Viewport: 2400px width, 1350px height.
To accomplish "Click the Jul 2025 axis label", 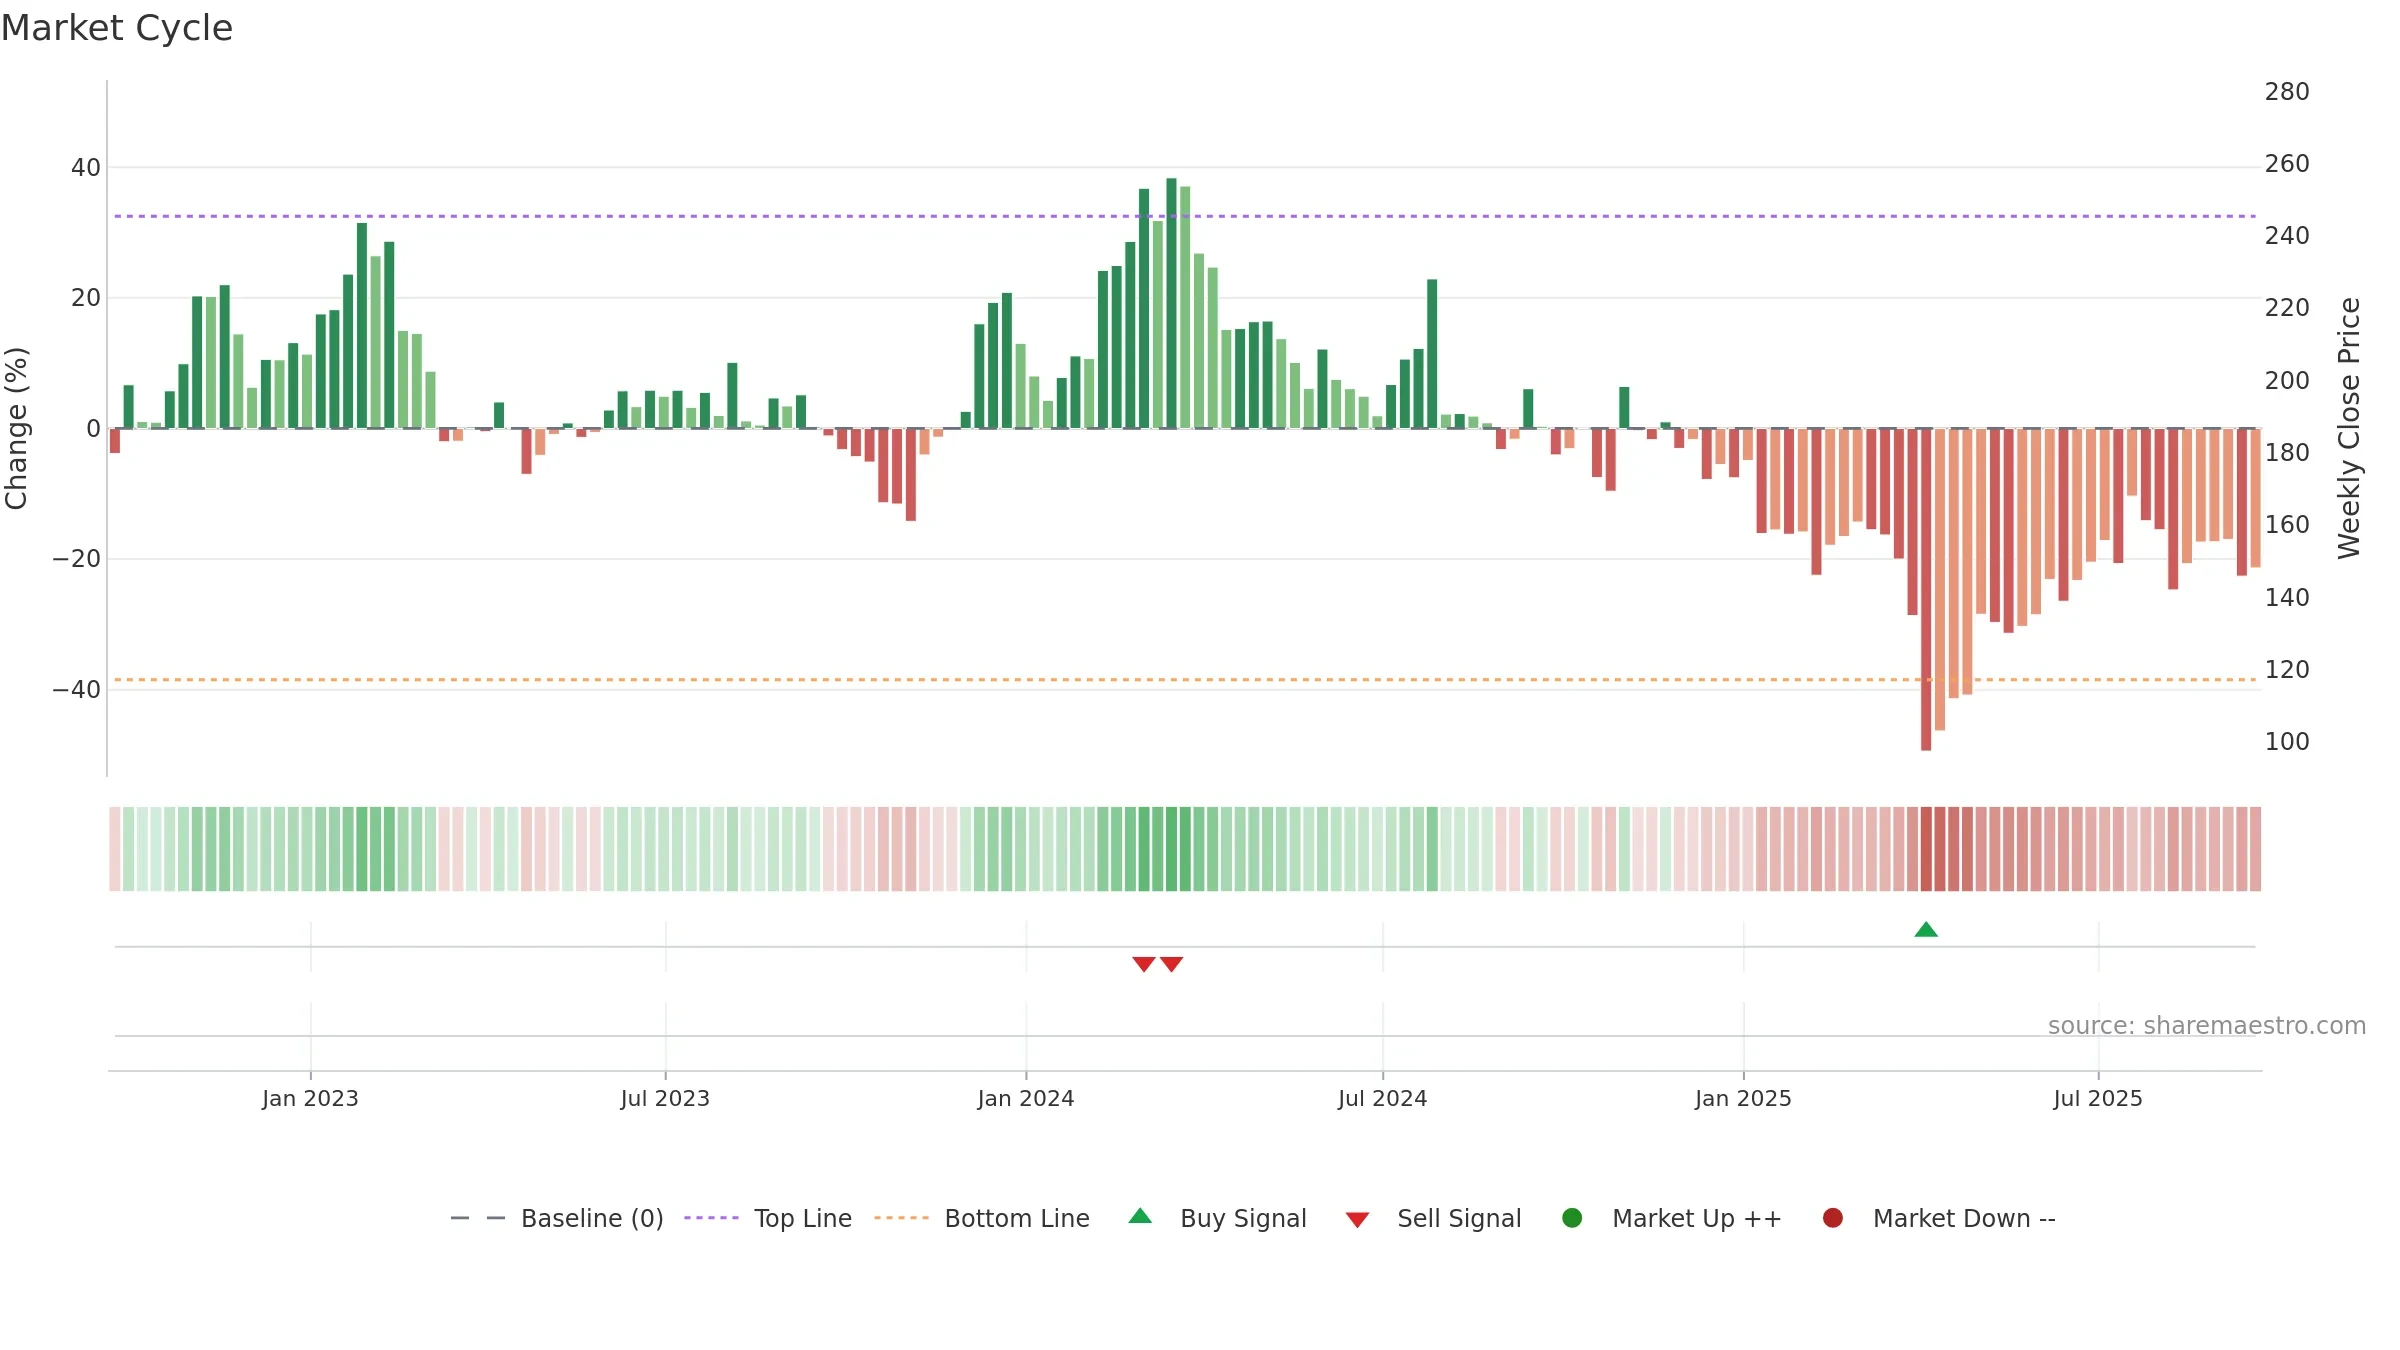I will [2098, 1098].
